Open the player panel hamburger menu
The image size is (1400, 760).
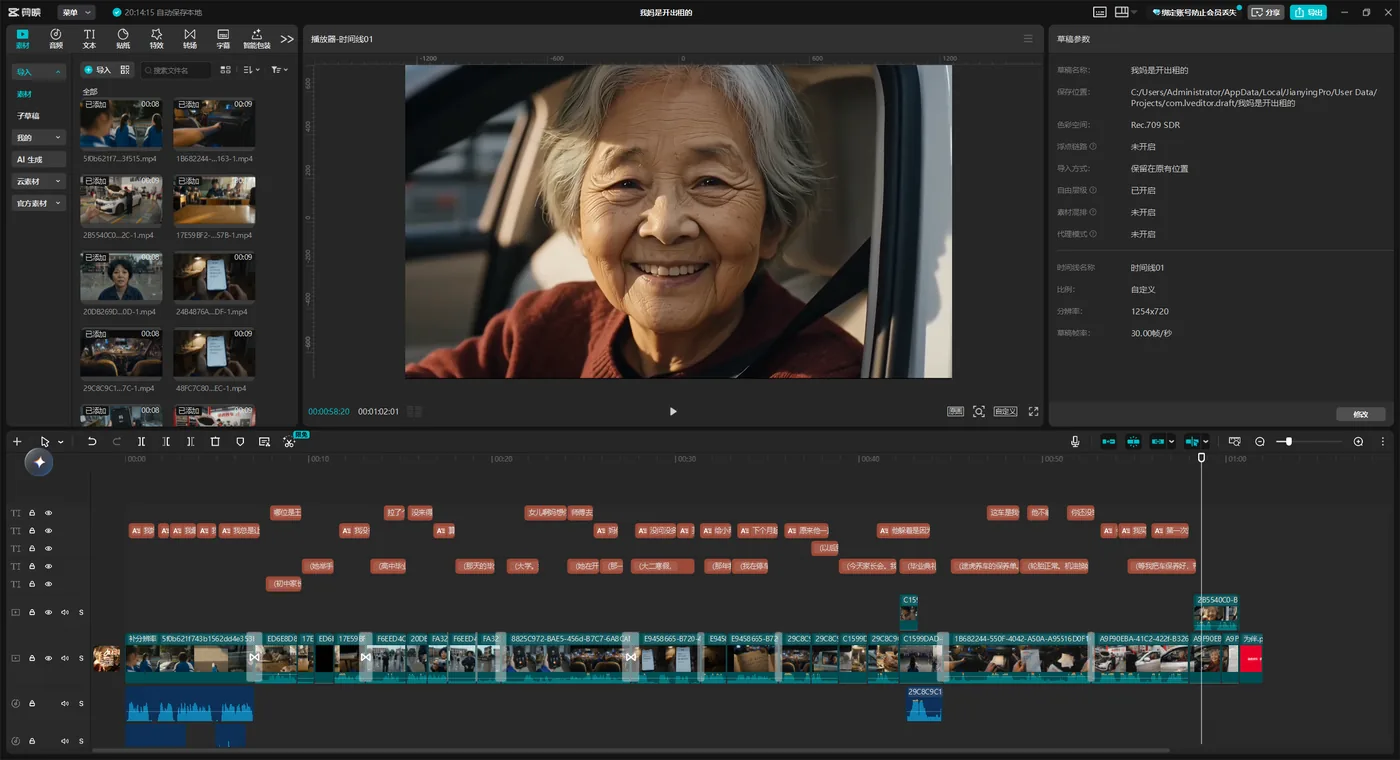(x=1028, y=39)
